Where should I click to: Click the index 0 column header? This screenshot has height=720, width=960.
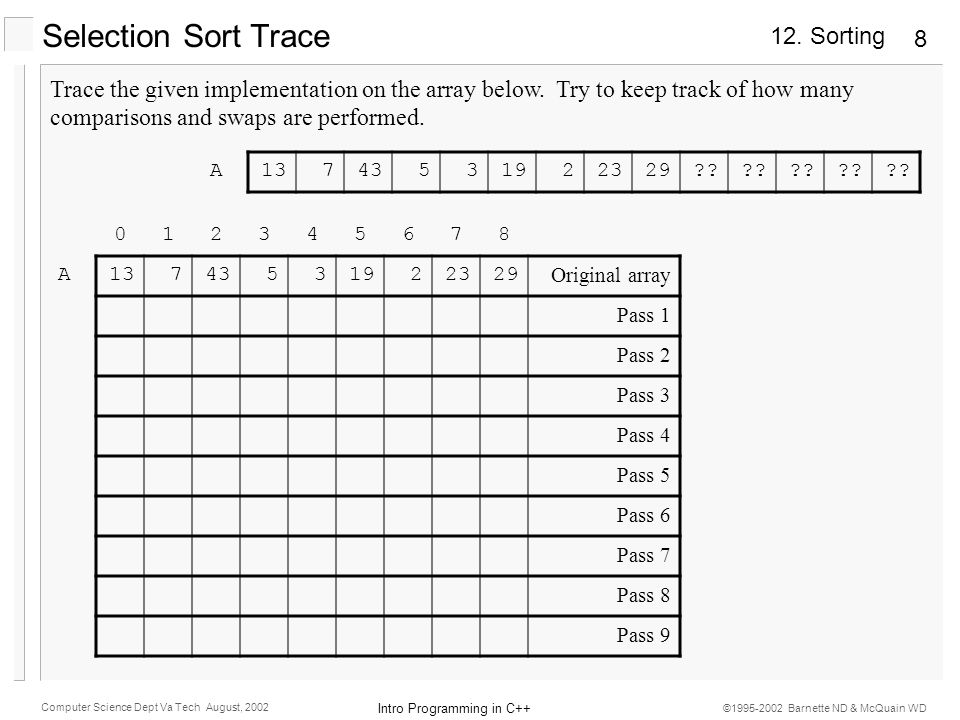[x=120, y=234]
